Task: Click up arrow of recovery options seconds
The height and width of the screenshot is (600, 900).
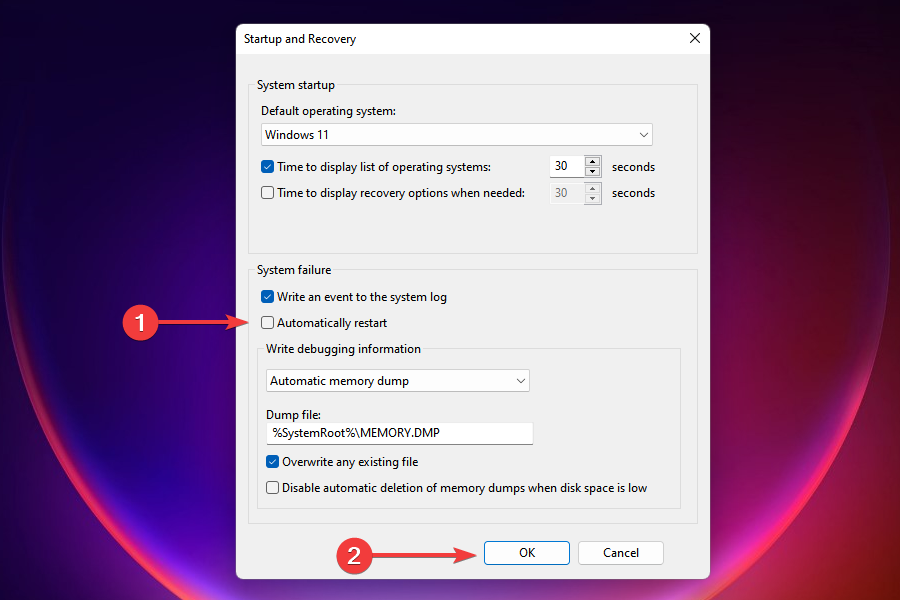Action: coord(592,188)
